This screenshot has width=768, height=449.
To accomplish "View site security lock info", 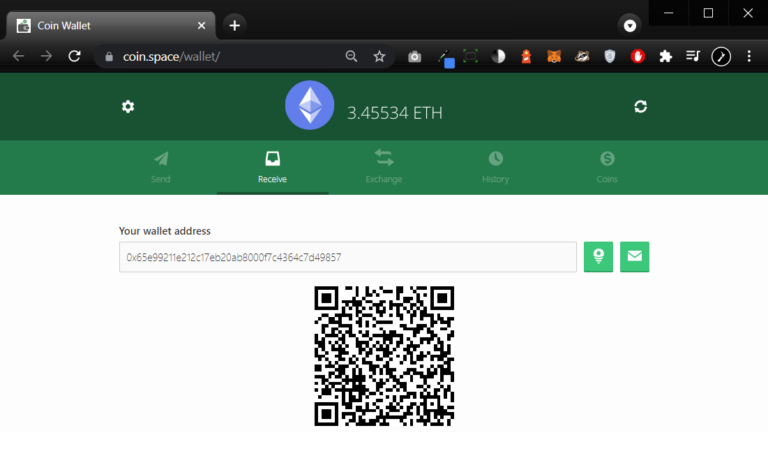I will pyautogui.click(x=109, y=57).
